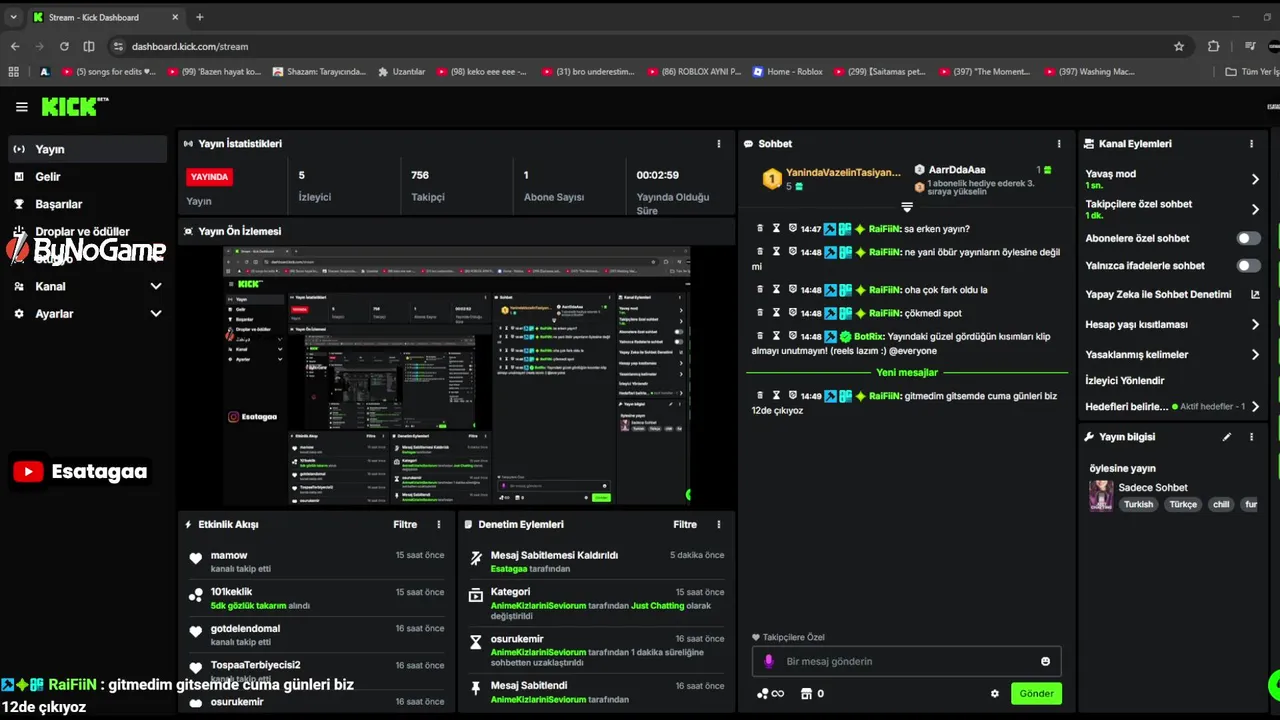The image size is (1280, 720).
Task: Open Home - Roblox bookmark
Action: click(x=787, y=72)
